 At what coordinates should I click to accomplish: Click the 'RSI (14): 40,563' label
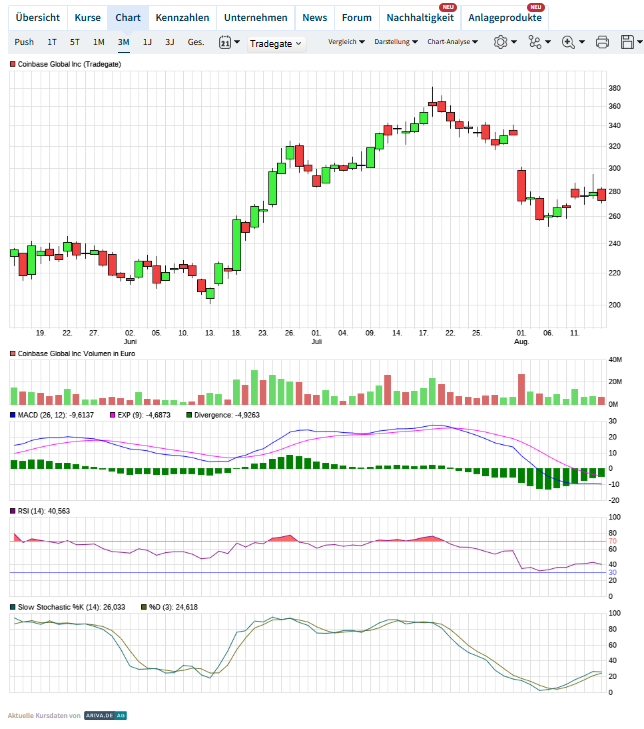(x=44, y=511)
